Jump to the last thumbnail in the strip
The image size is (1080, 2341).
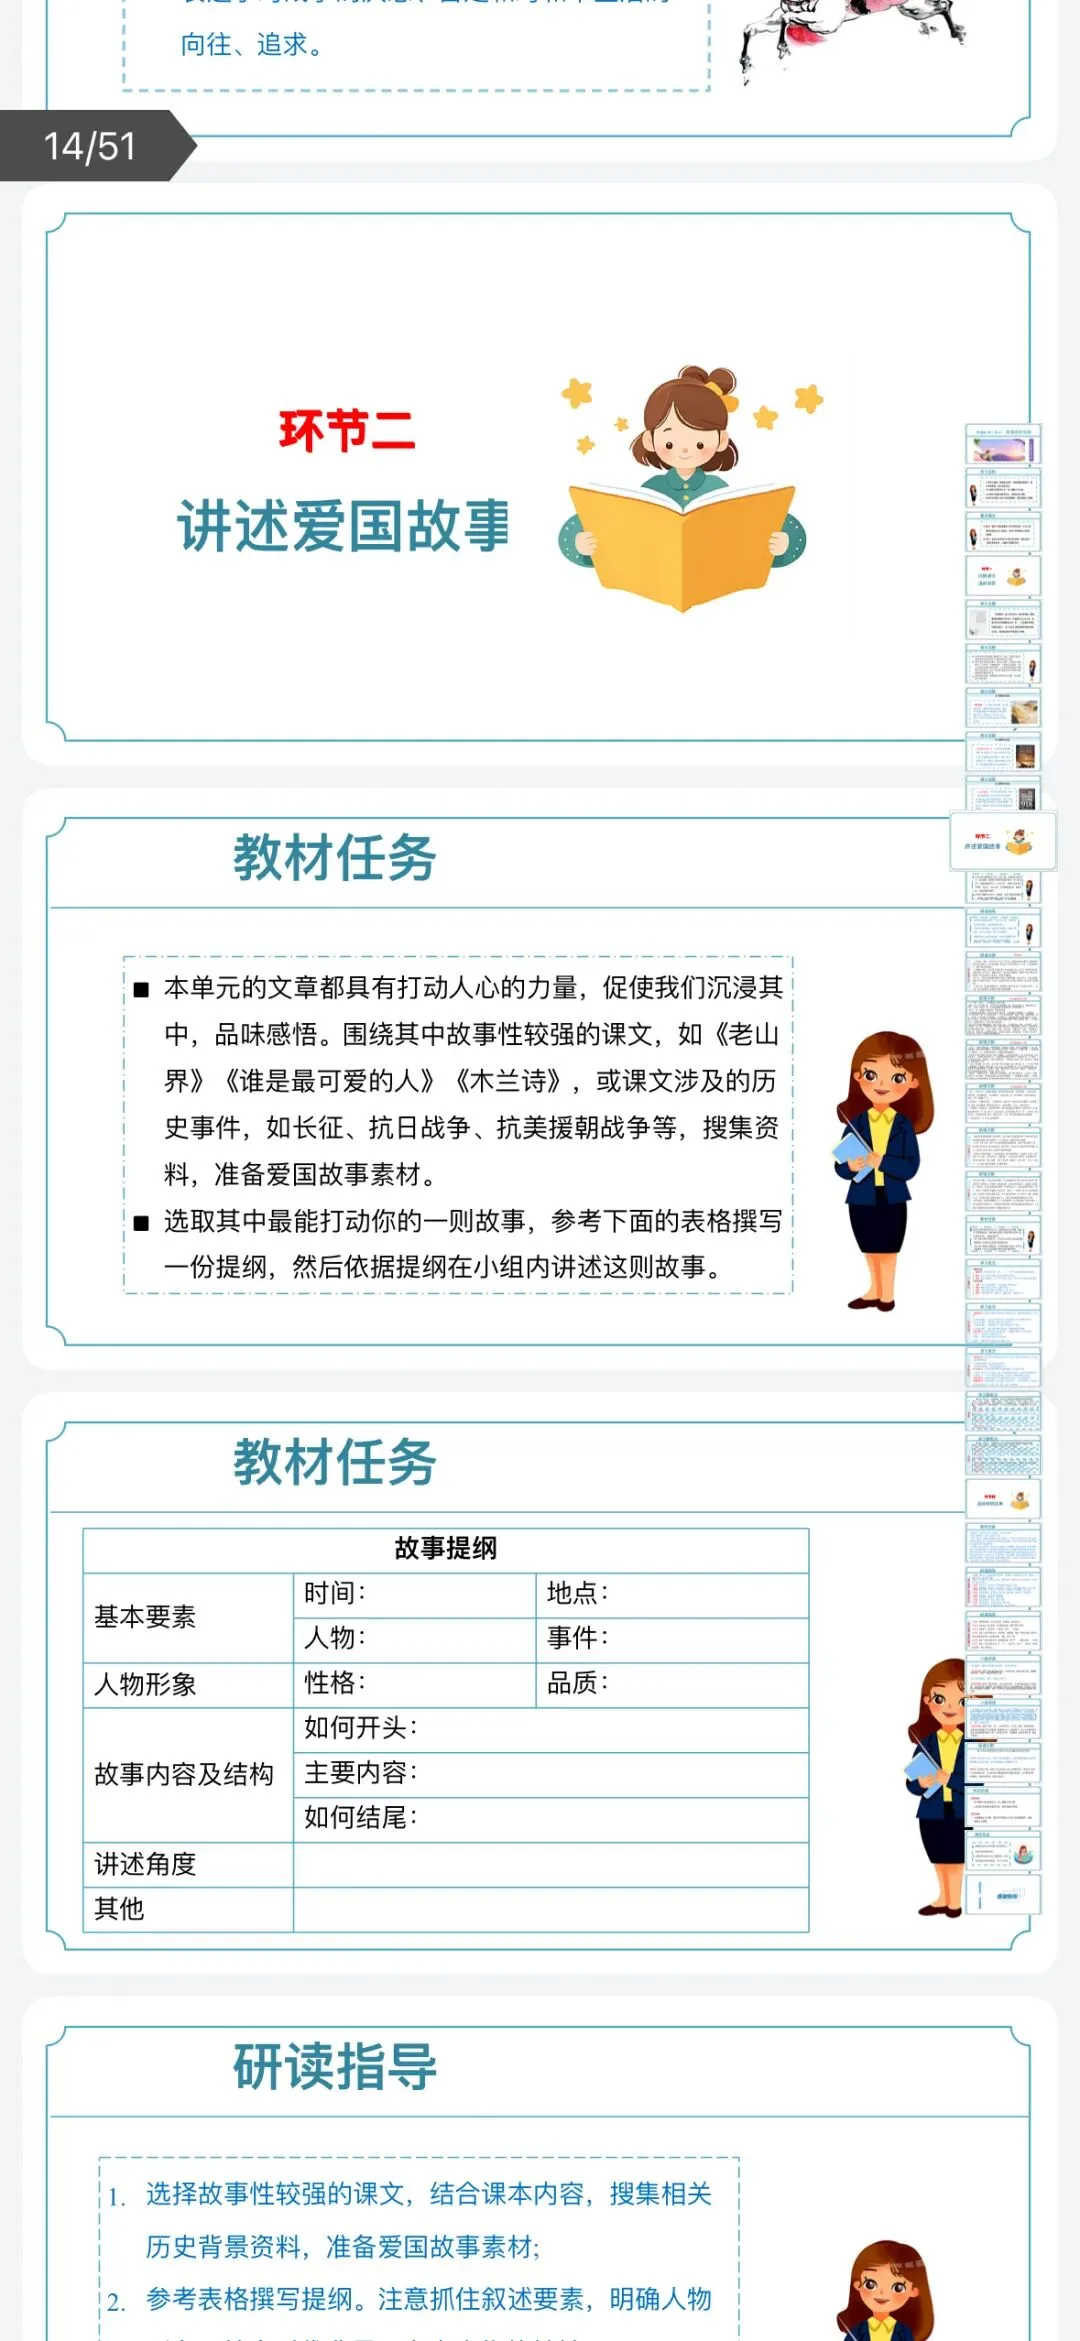pos(1003,1895)
